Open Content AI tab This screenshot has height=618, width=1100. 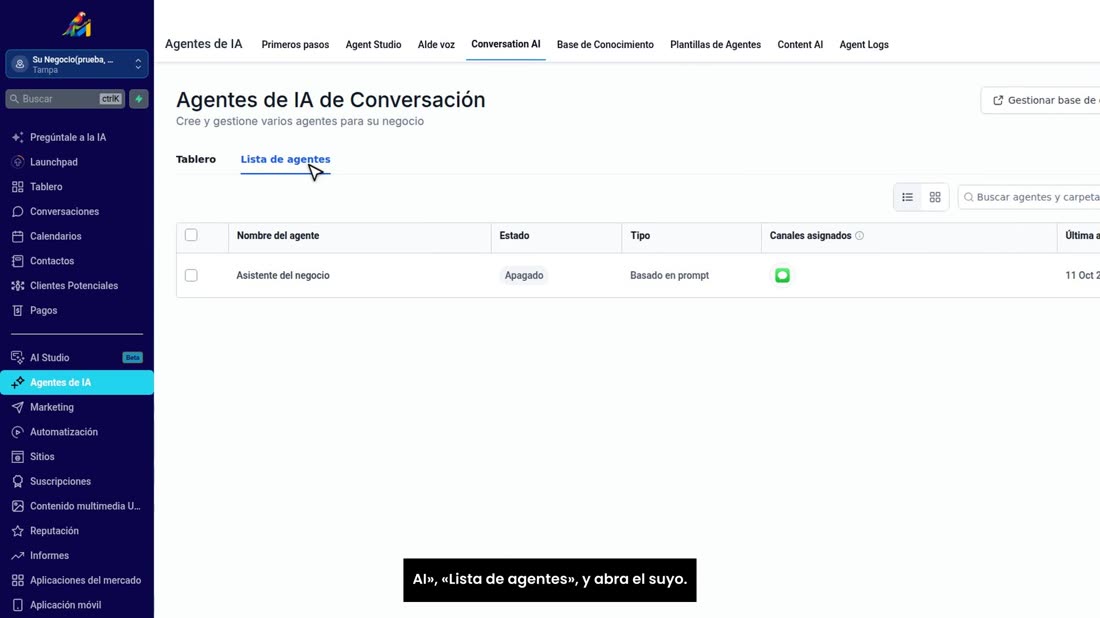(x=800, y=44)
